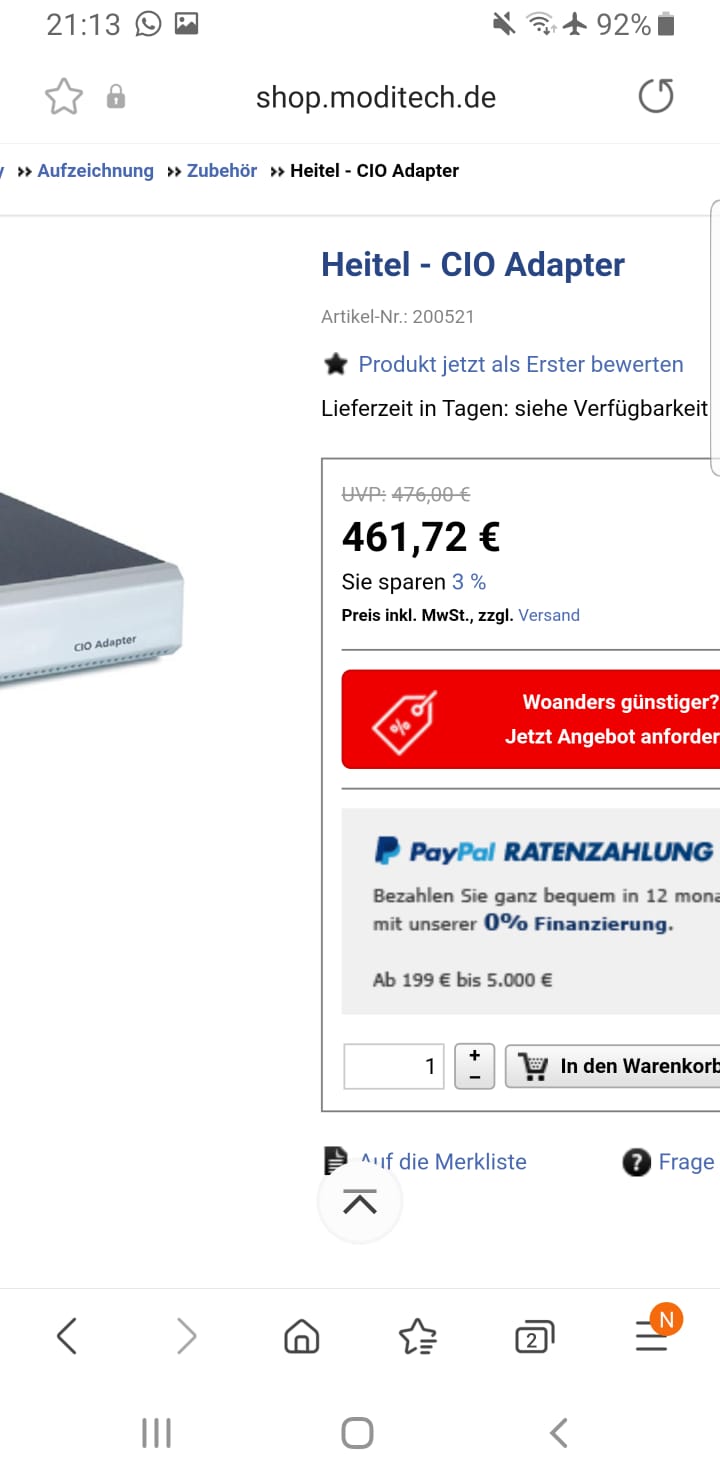This screenshot has width=720, height=1480.
Task: Click 'Produkt jetzt als Erster bewerten' link
Action: (x=521, y=364)
